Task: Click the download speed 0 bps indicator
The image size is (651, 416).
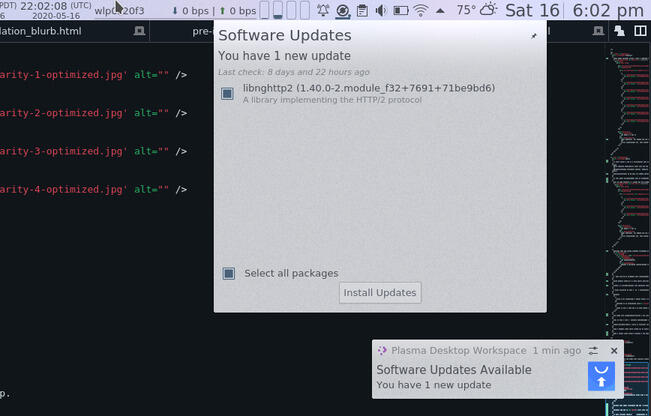Action: click(x=190, y=11)
